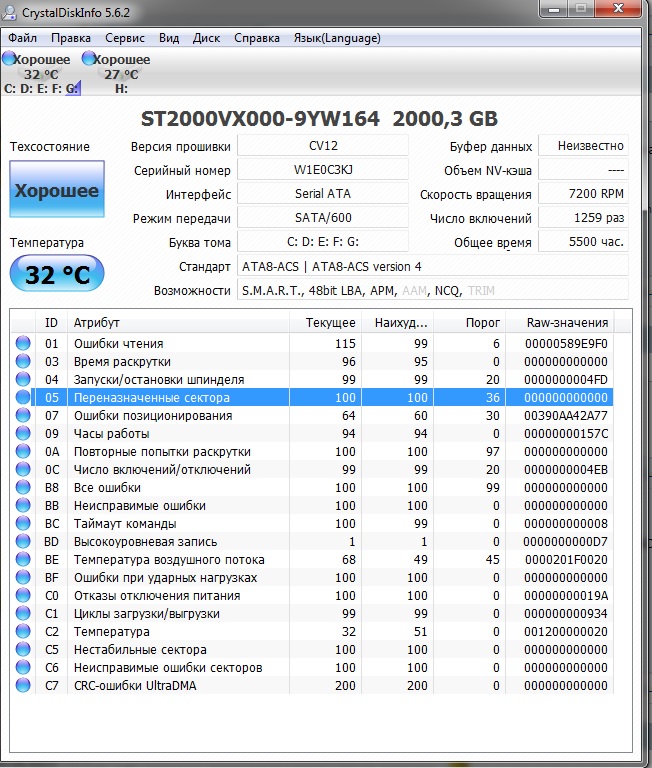Click status icon of row C0 Отказы отключения питания
652x768 pixels.
pos(23,596)
